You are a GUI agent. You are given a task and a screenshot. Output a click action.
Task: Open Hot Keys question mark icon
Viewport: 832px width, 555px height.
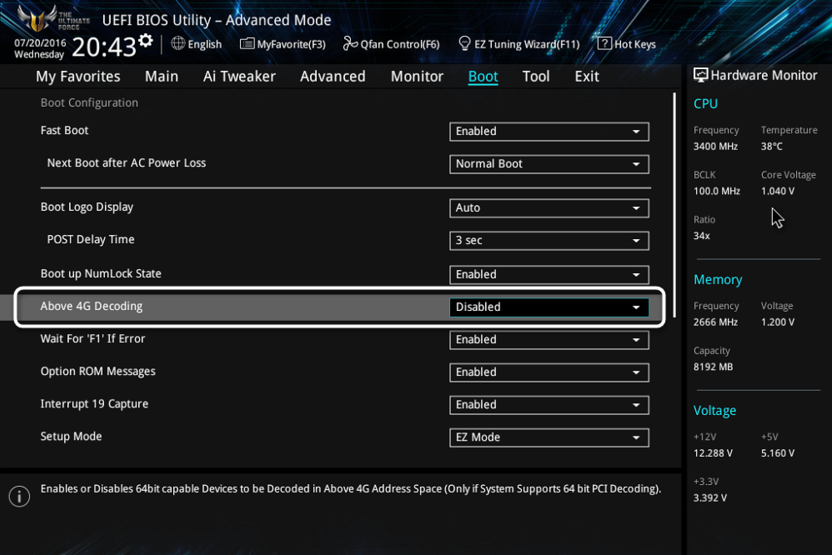[x=604, y=44]
